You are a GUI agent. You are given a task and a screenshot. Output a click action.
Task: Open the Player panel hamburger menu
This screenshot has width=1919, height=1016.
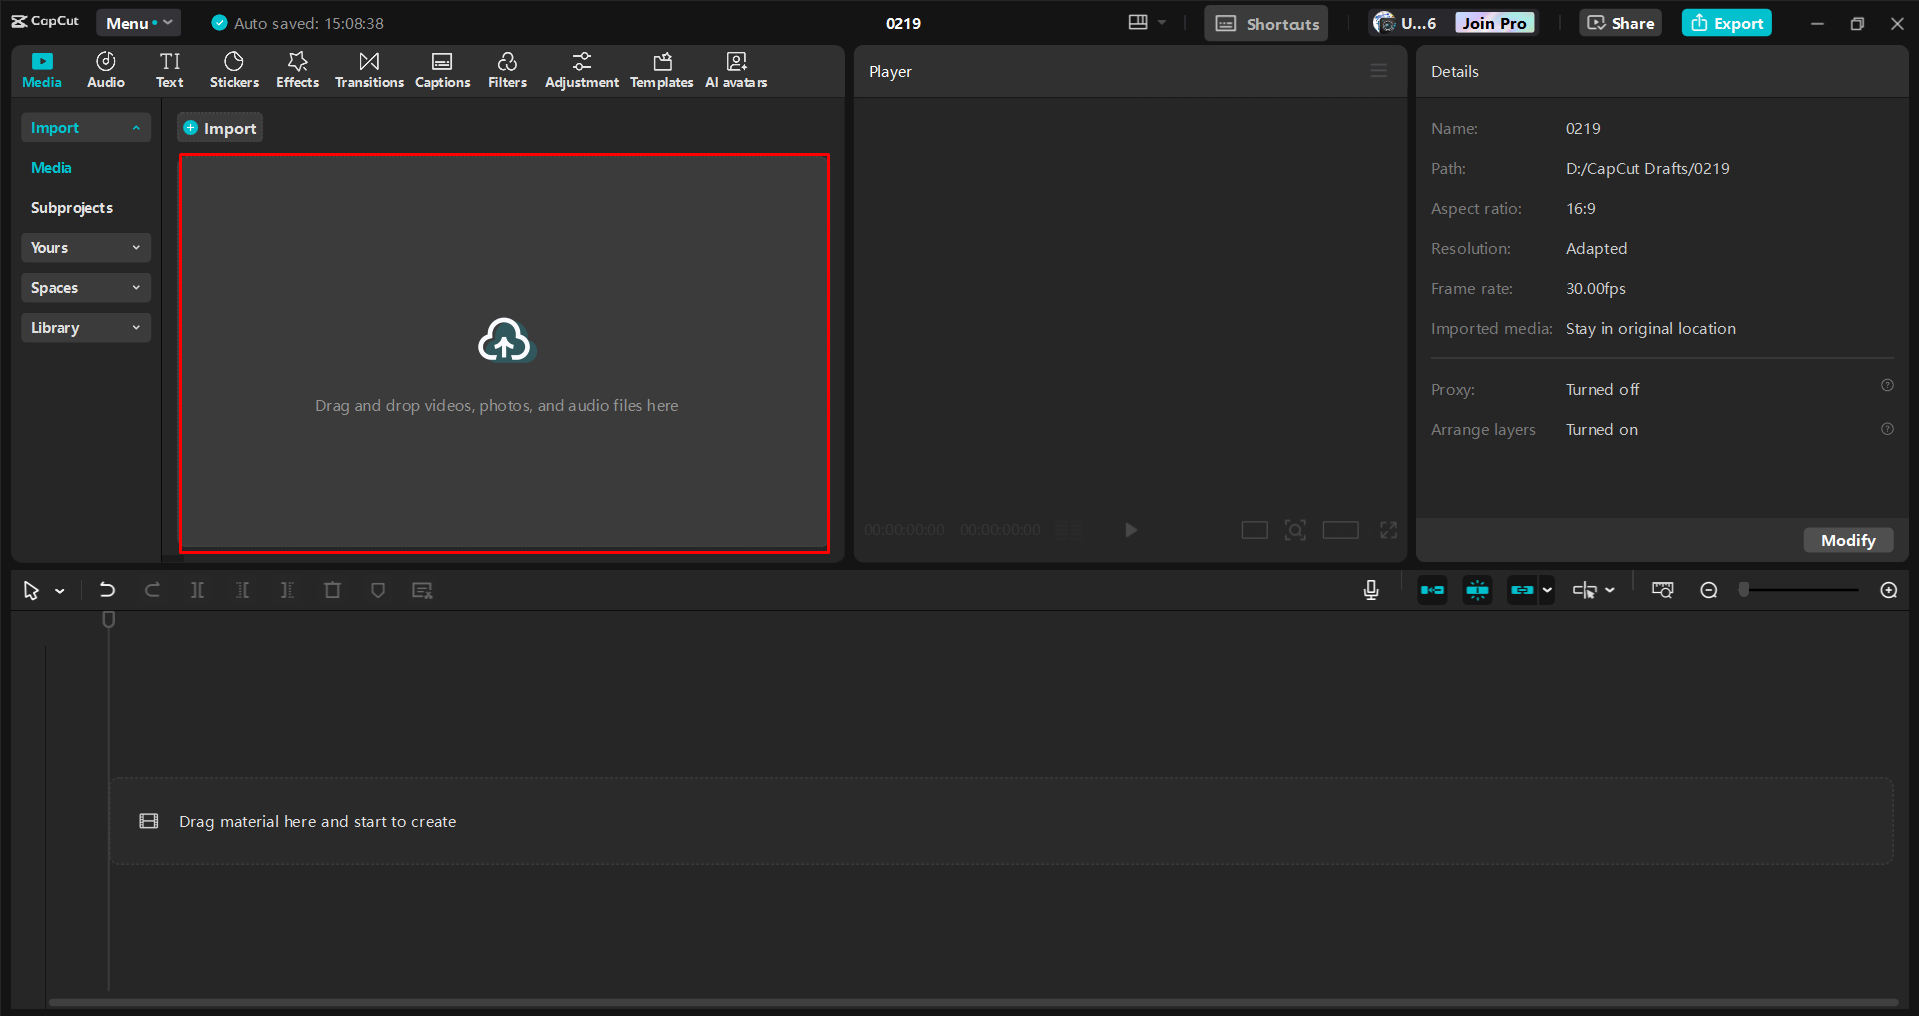click(1379, 71)
